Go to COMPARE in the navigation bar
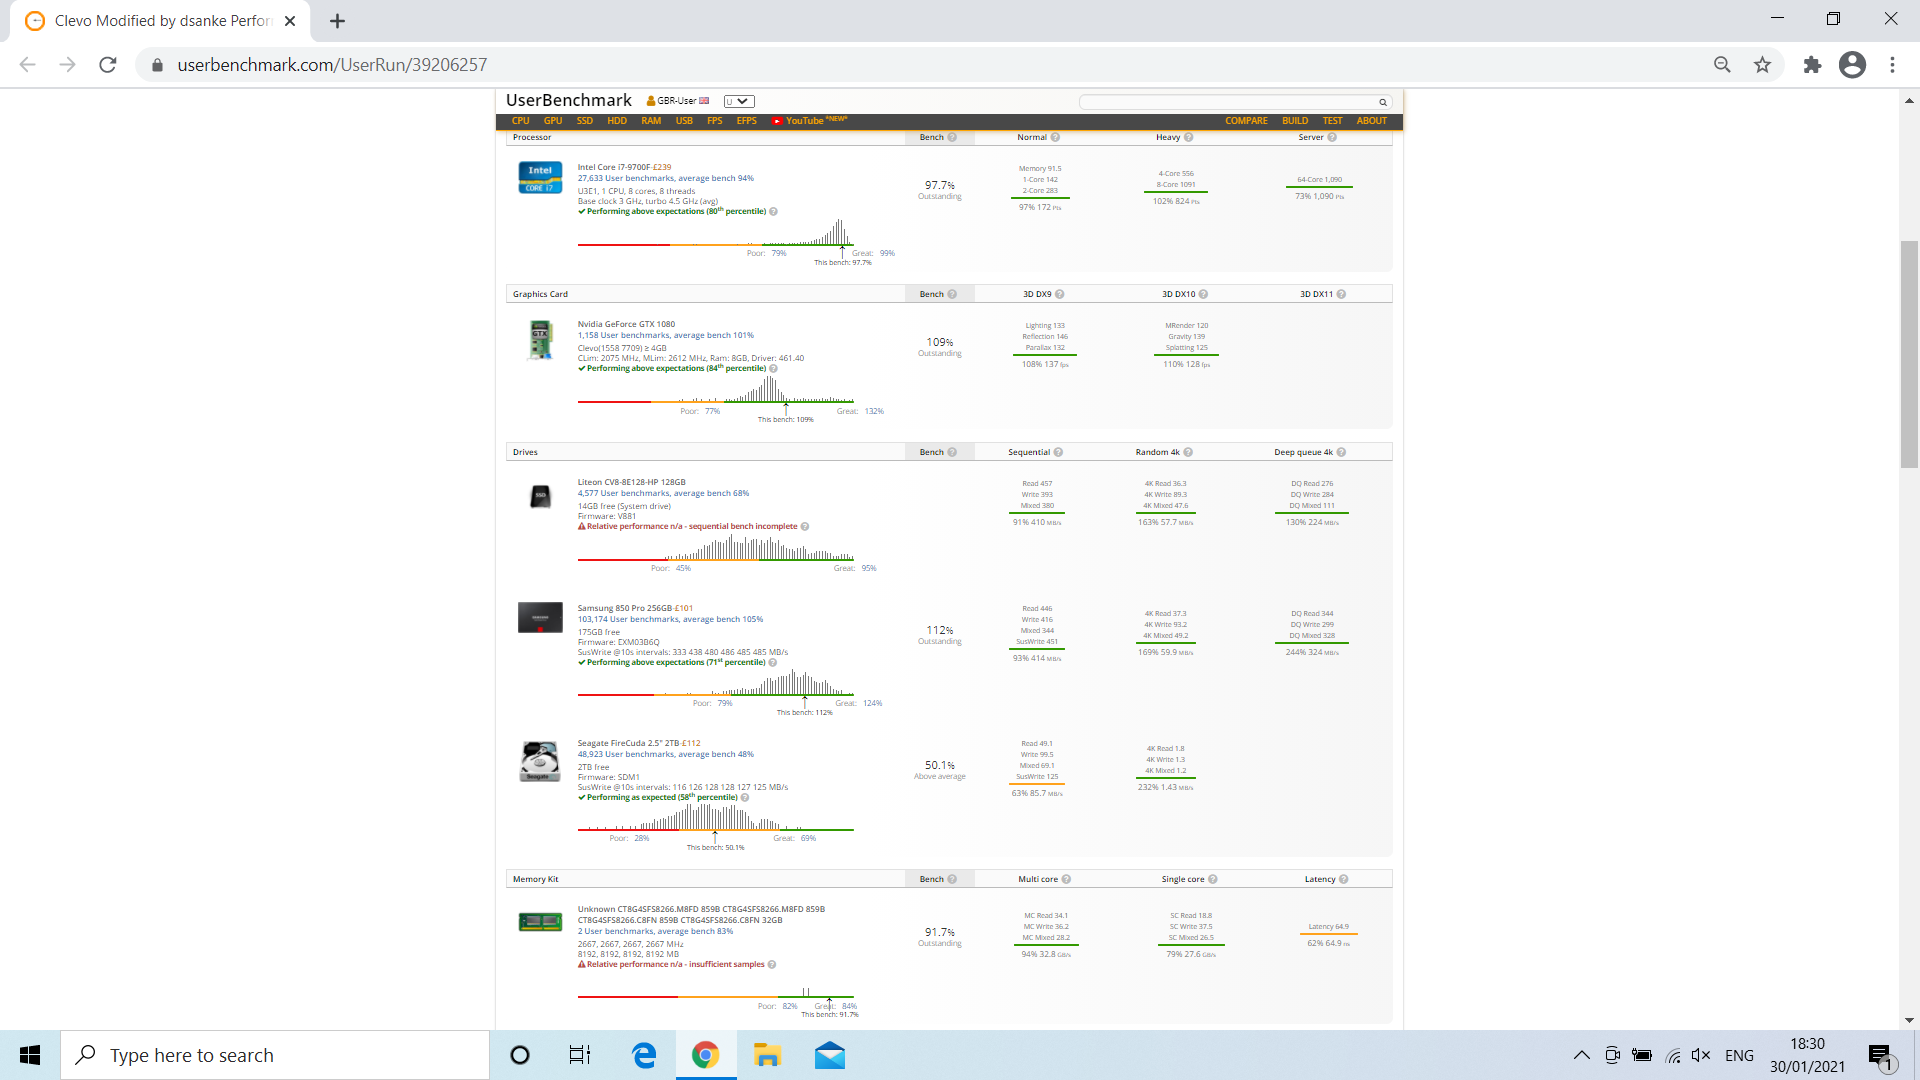1920x1080 pixels. pos(1246,121)
